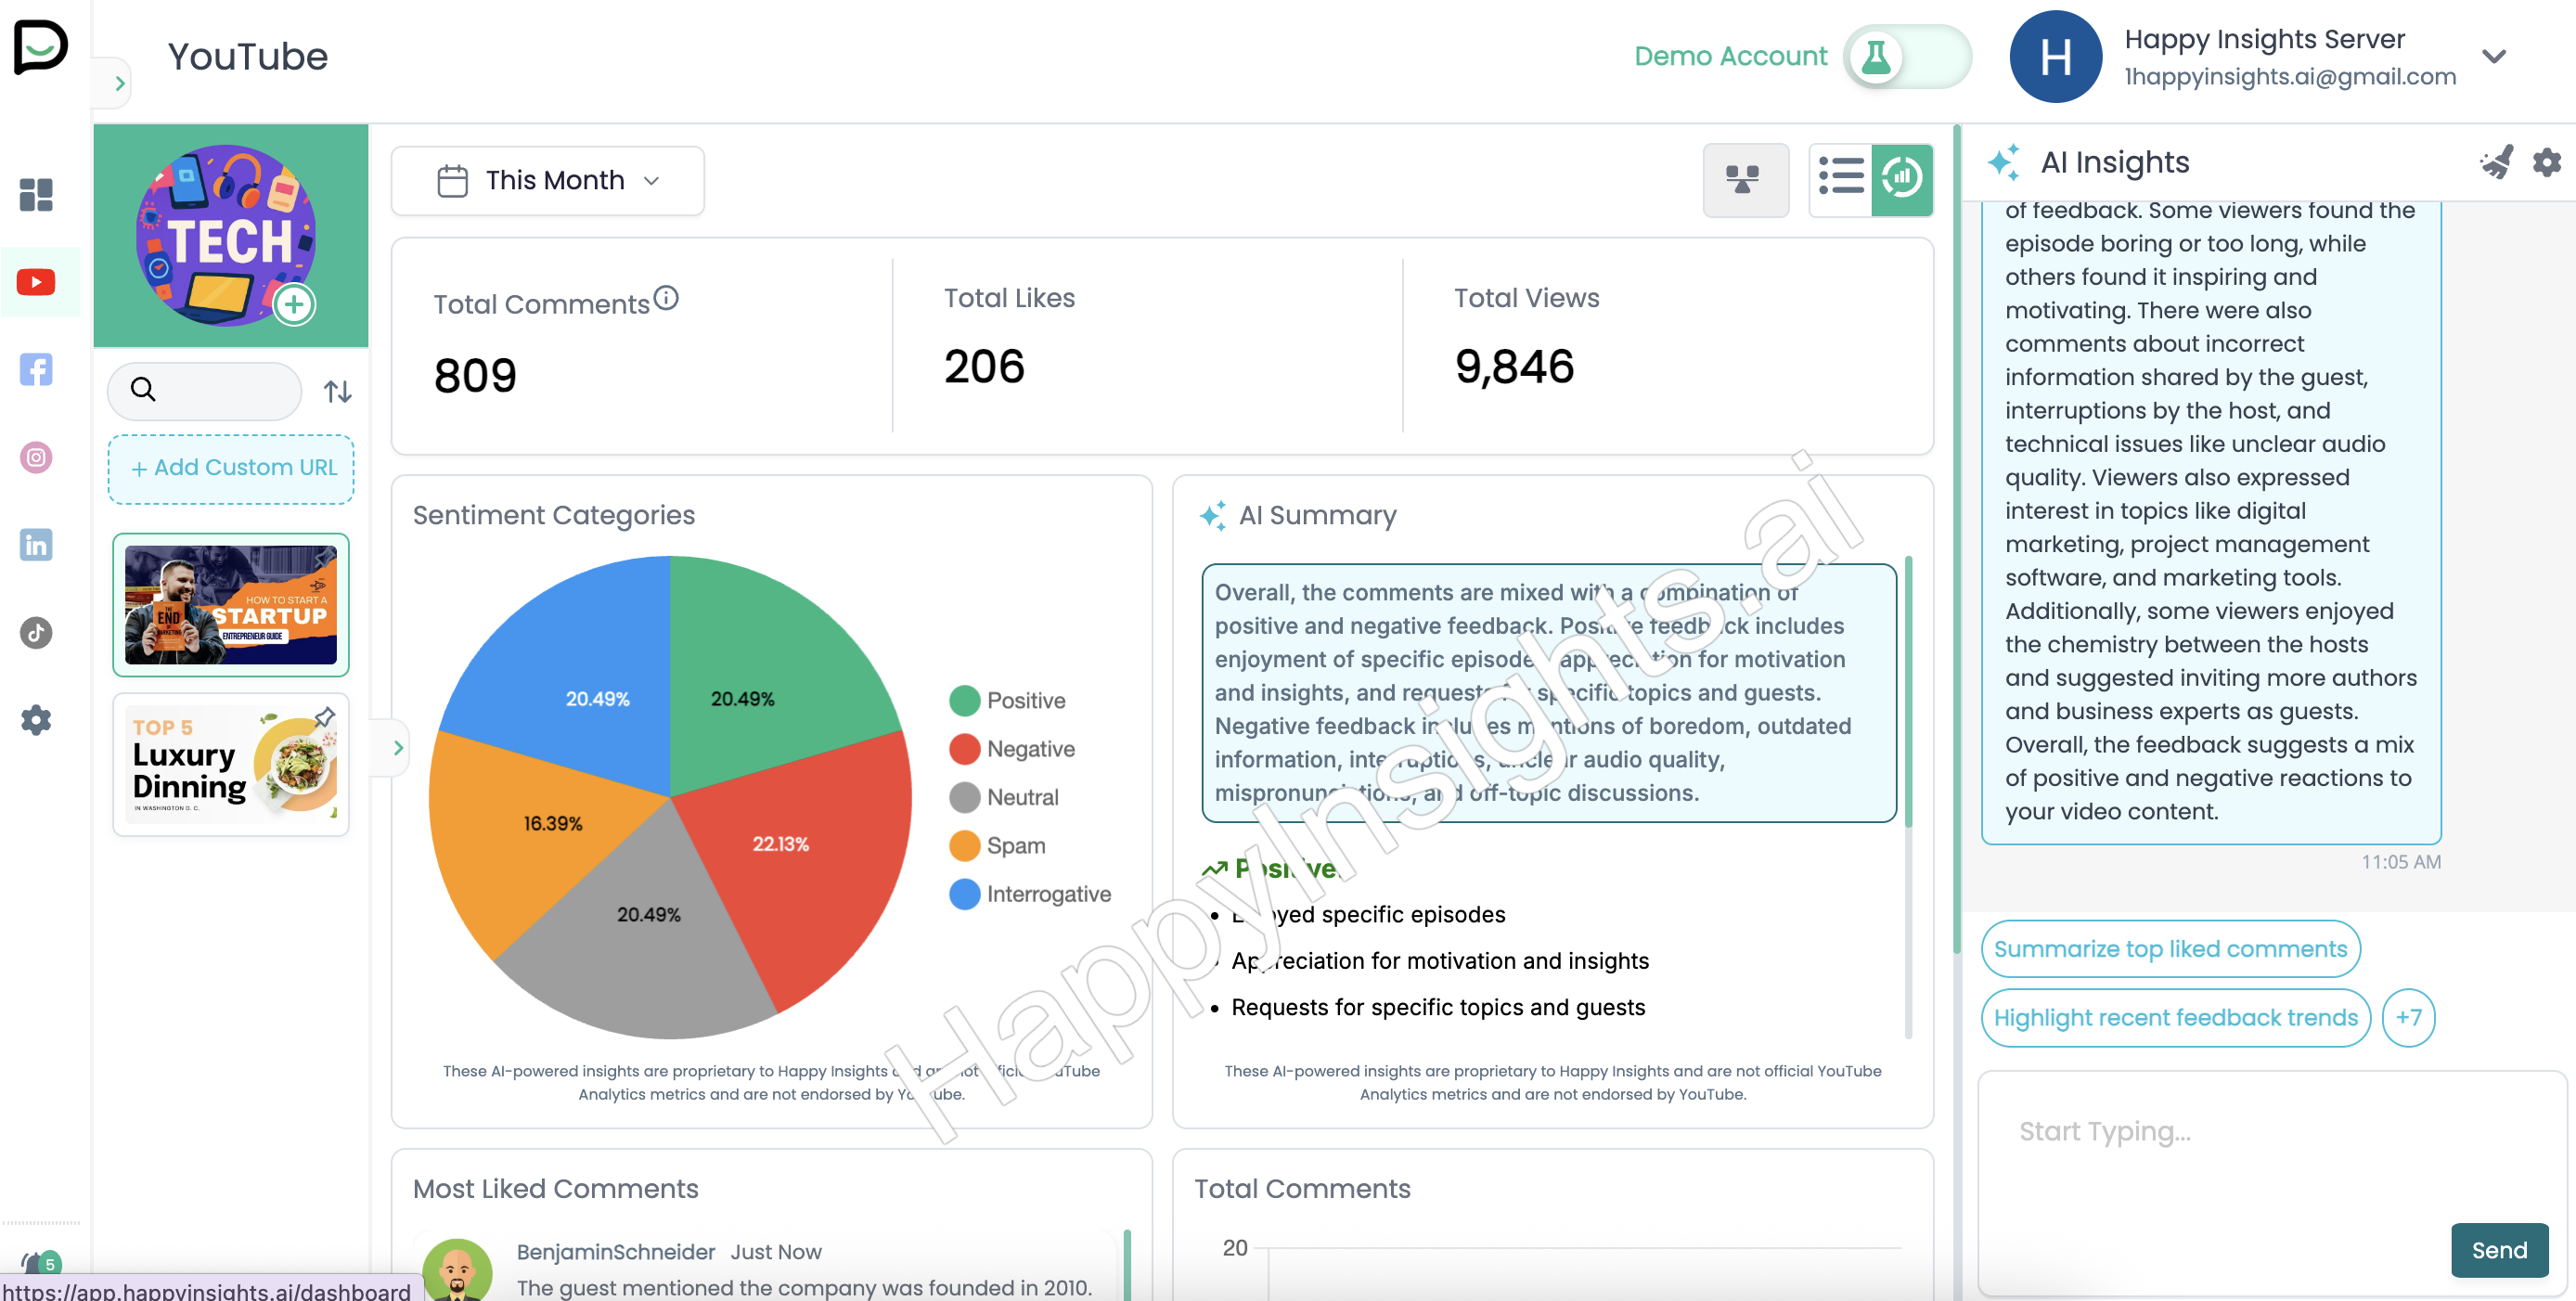The image size is (2576, 1301).
Task: Switch to Facebook insights in the sidebar
Action: [x=37, y=369]
